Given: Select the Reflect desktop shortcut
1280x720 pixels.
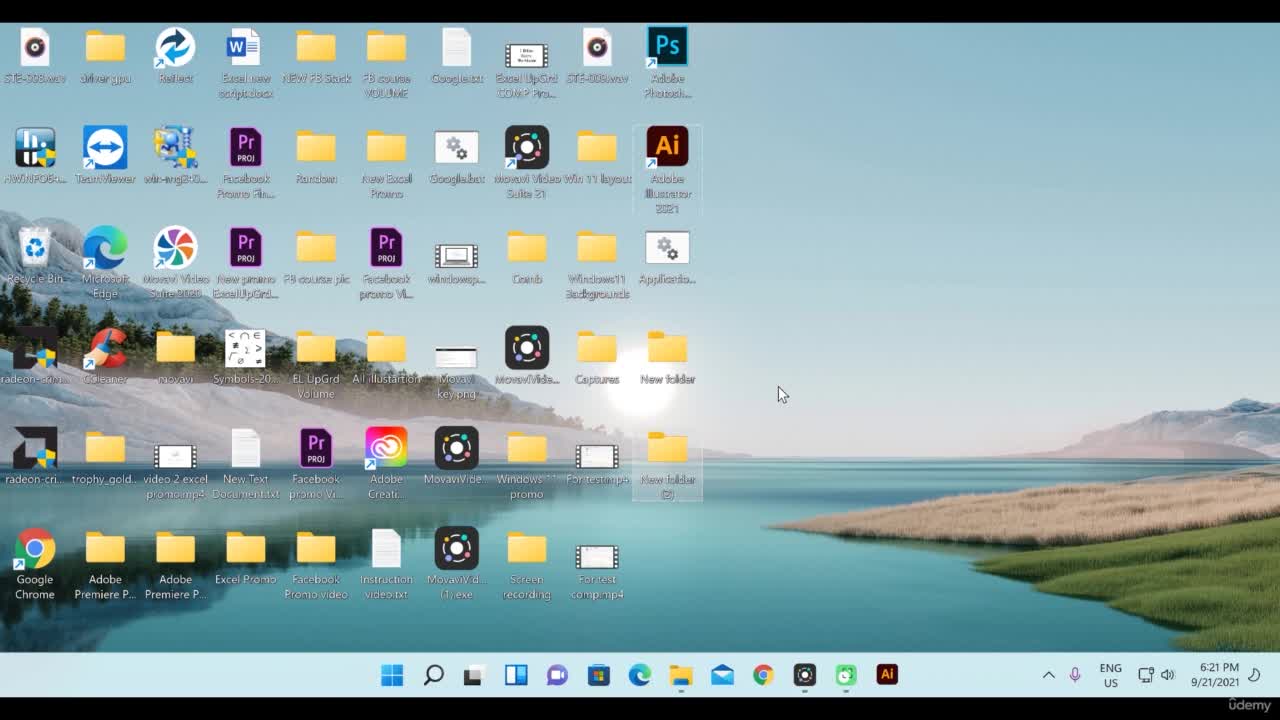Looking at the screenshot, I should [175, 55].
